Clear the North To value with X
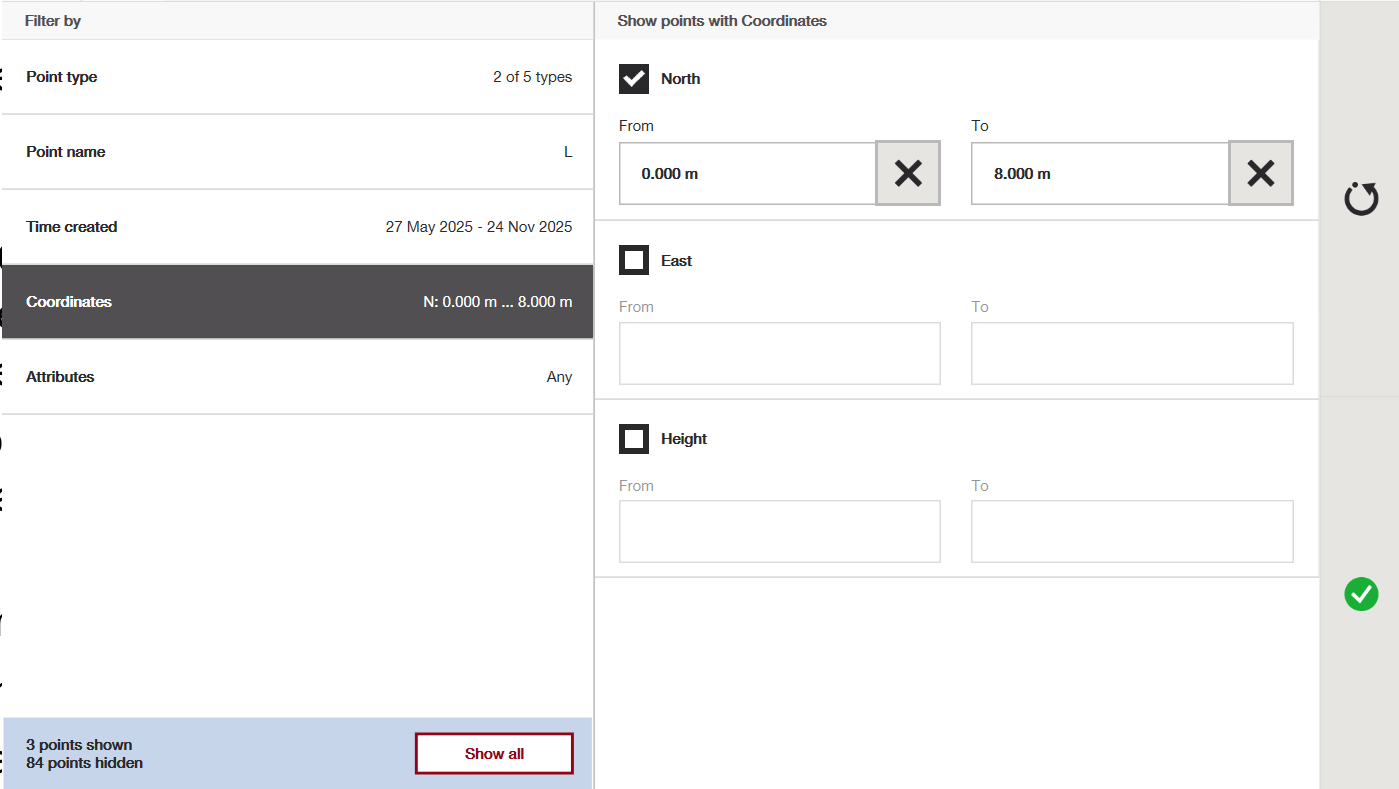The height and width of the screenshot is (789, 1399). pos(1260,174)
